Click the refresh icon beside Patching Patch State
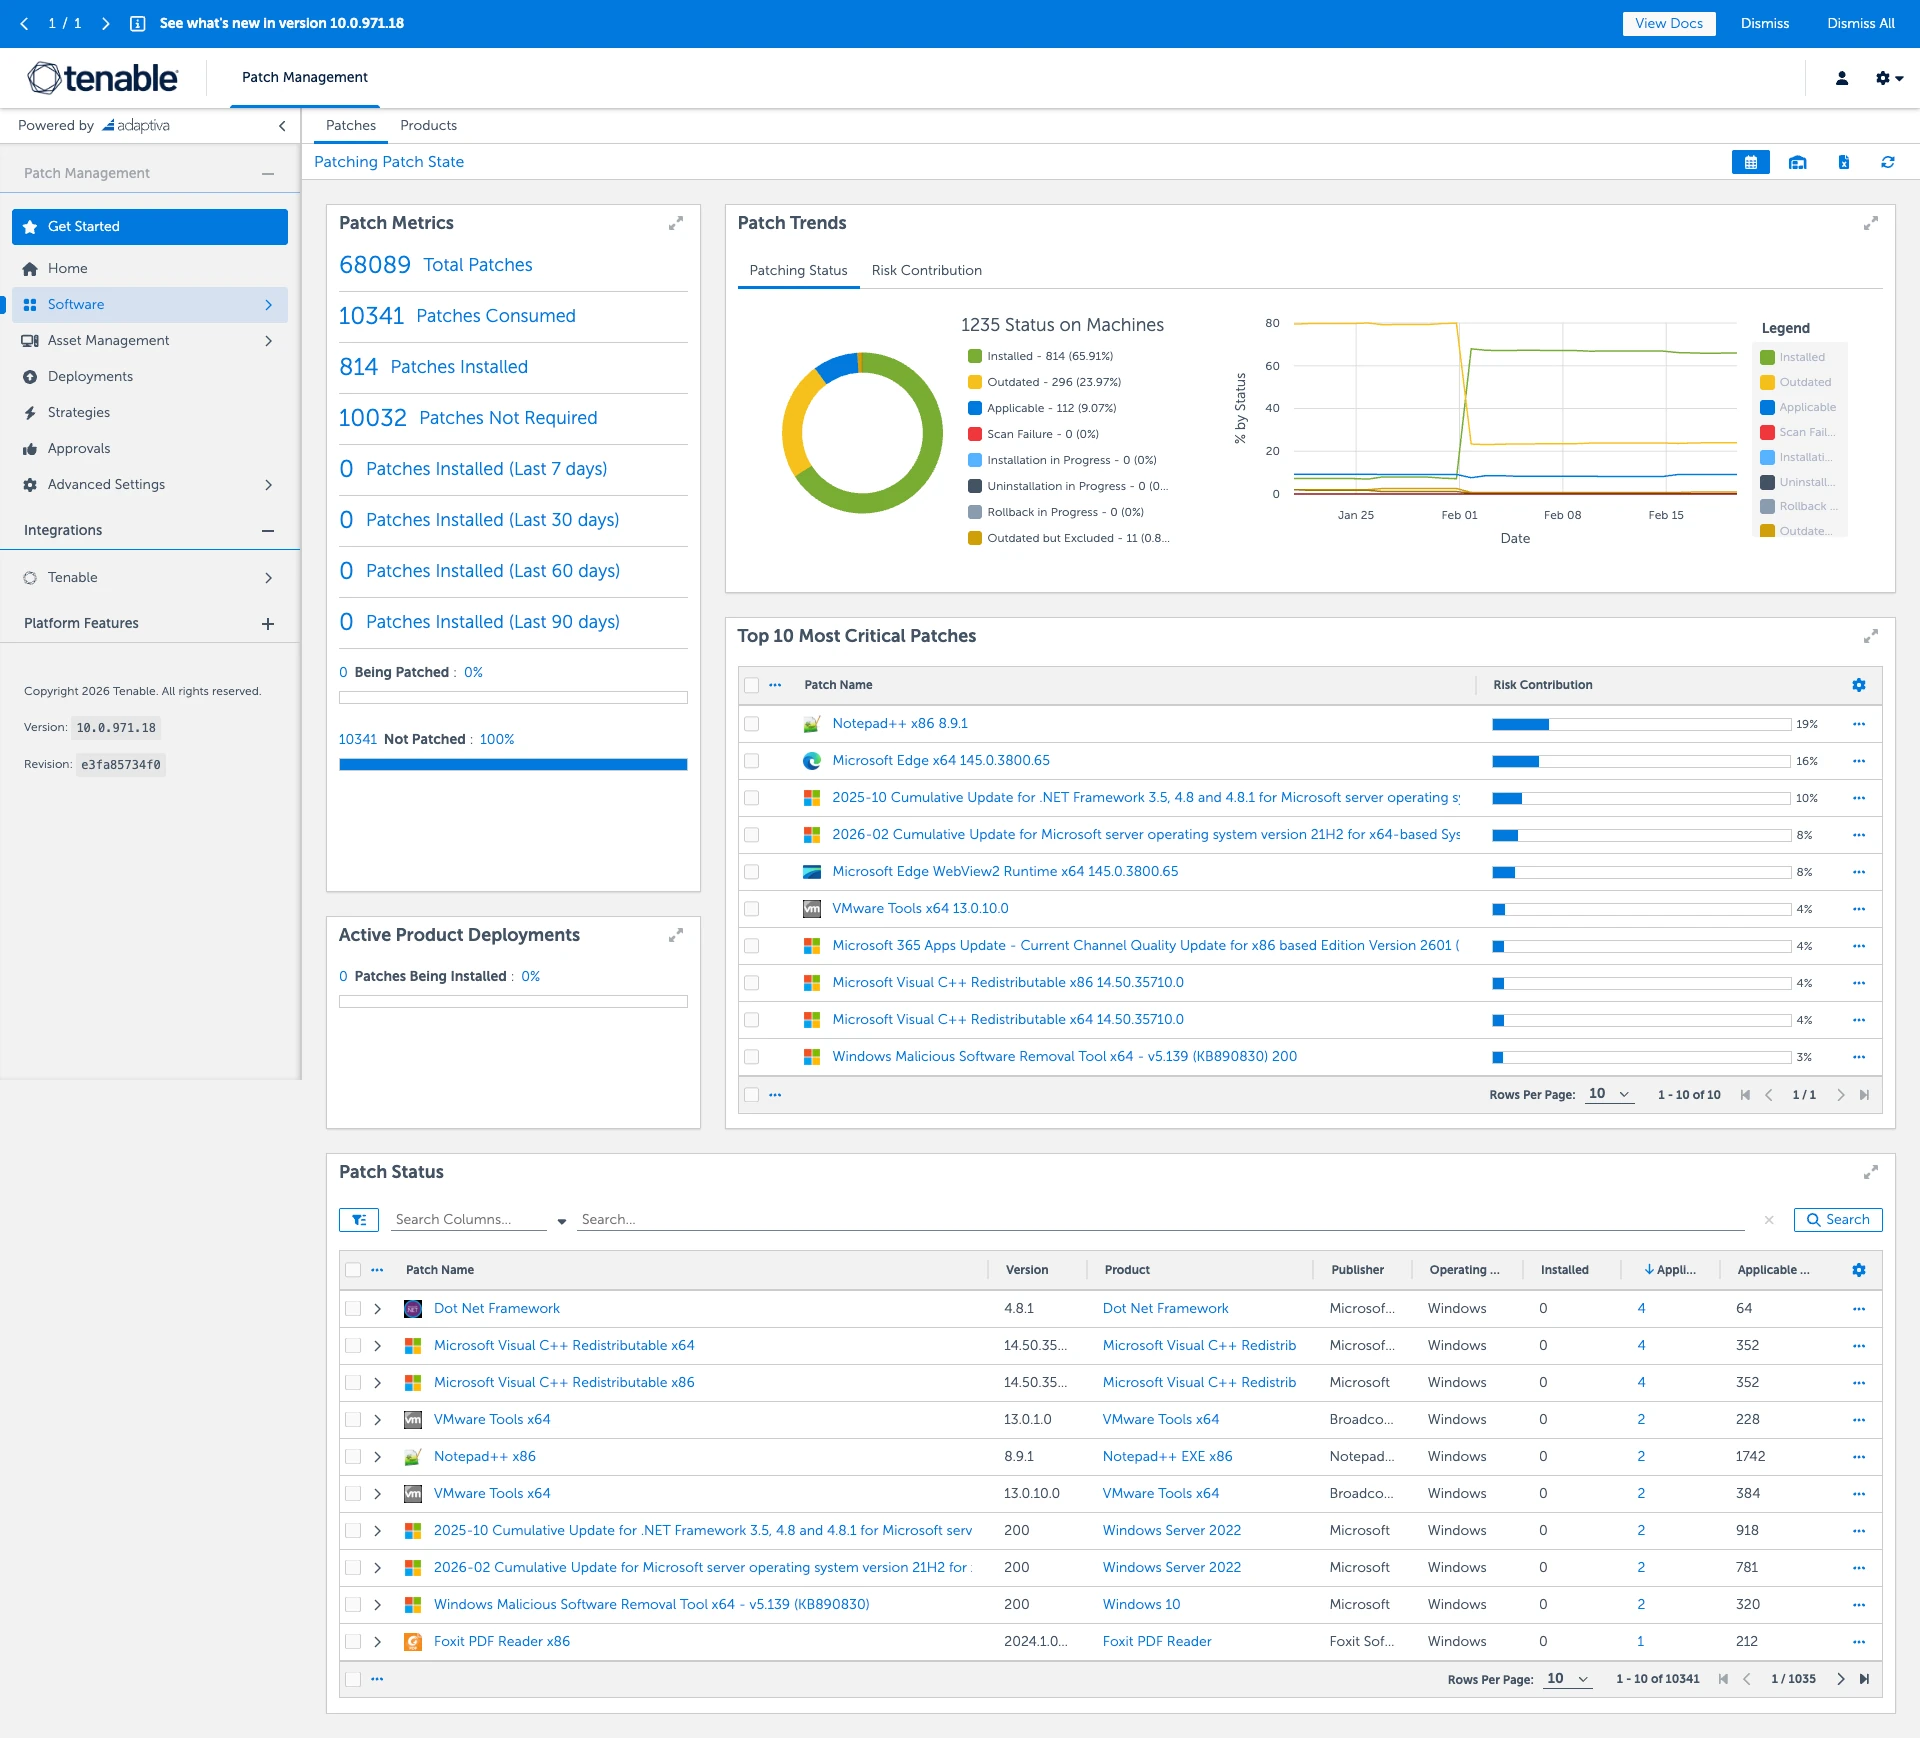Image resolution: width=1920 pixels, height=1738 pixels. 1887,162
